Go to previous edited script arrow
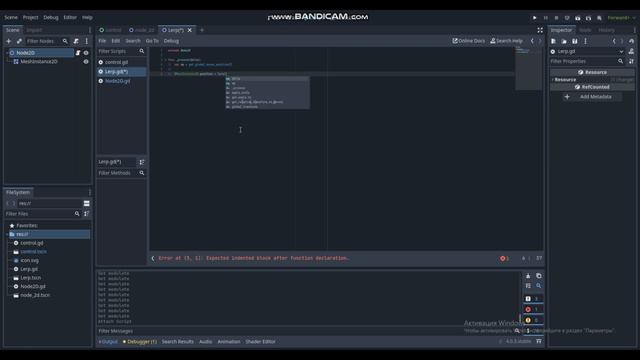The height and width of the screenshot is (360, 640). (532, 41)
